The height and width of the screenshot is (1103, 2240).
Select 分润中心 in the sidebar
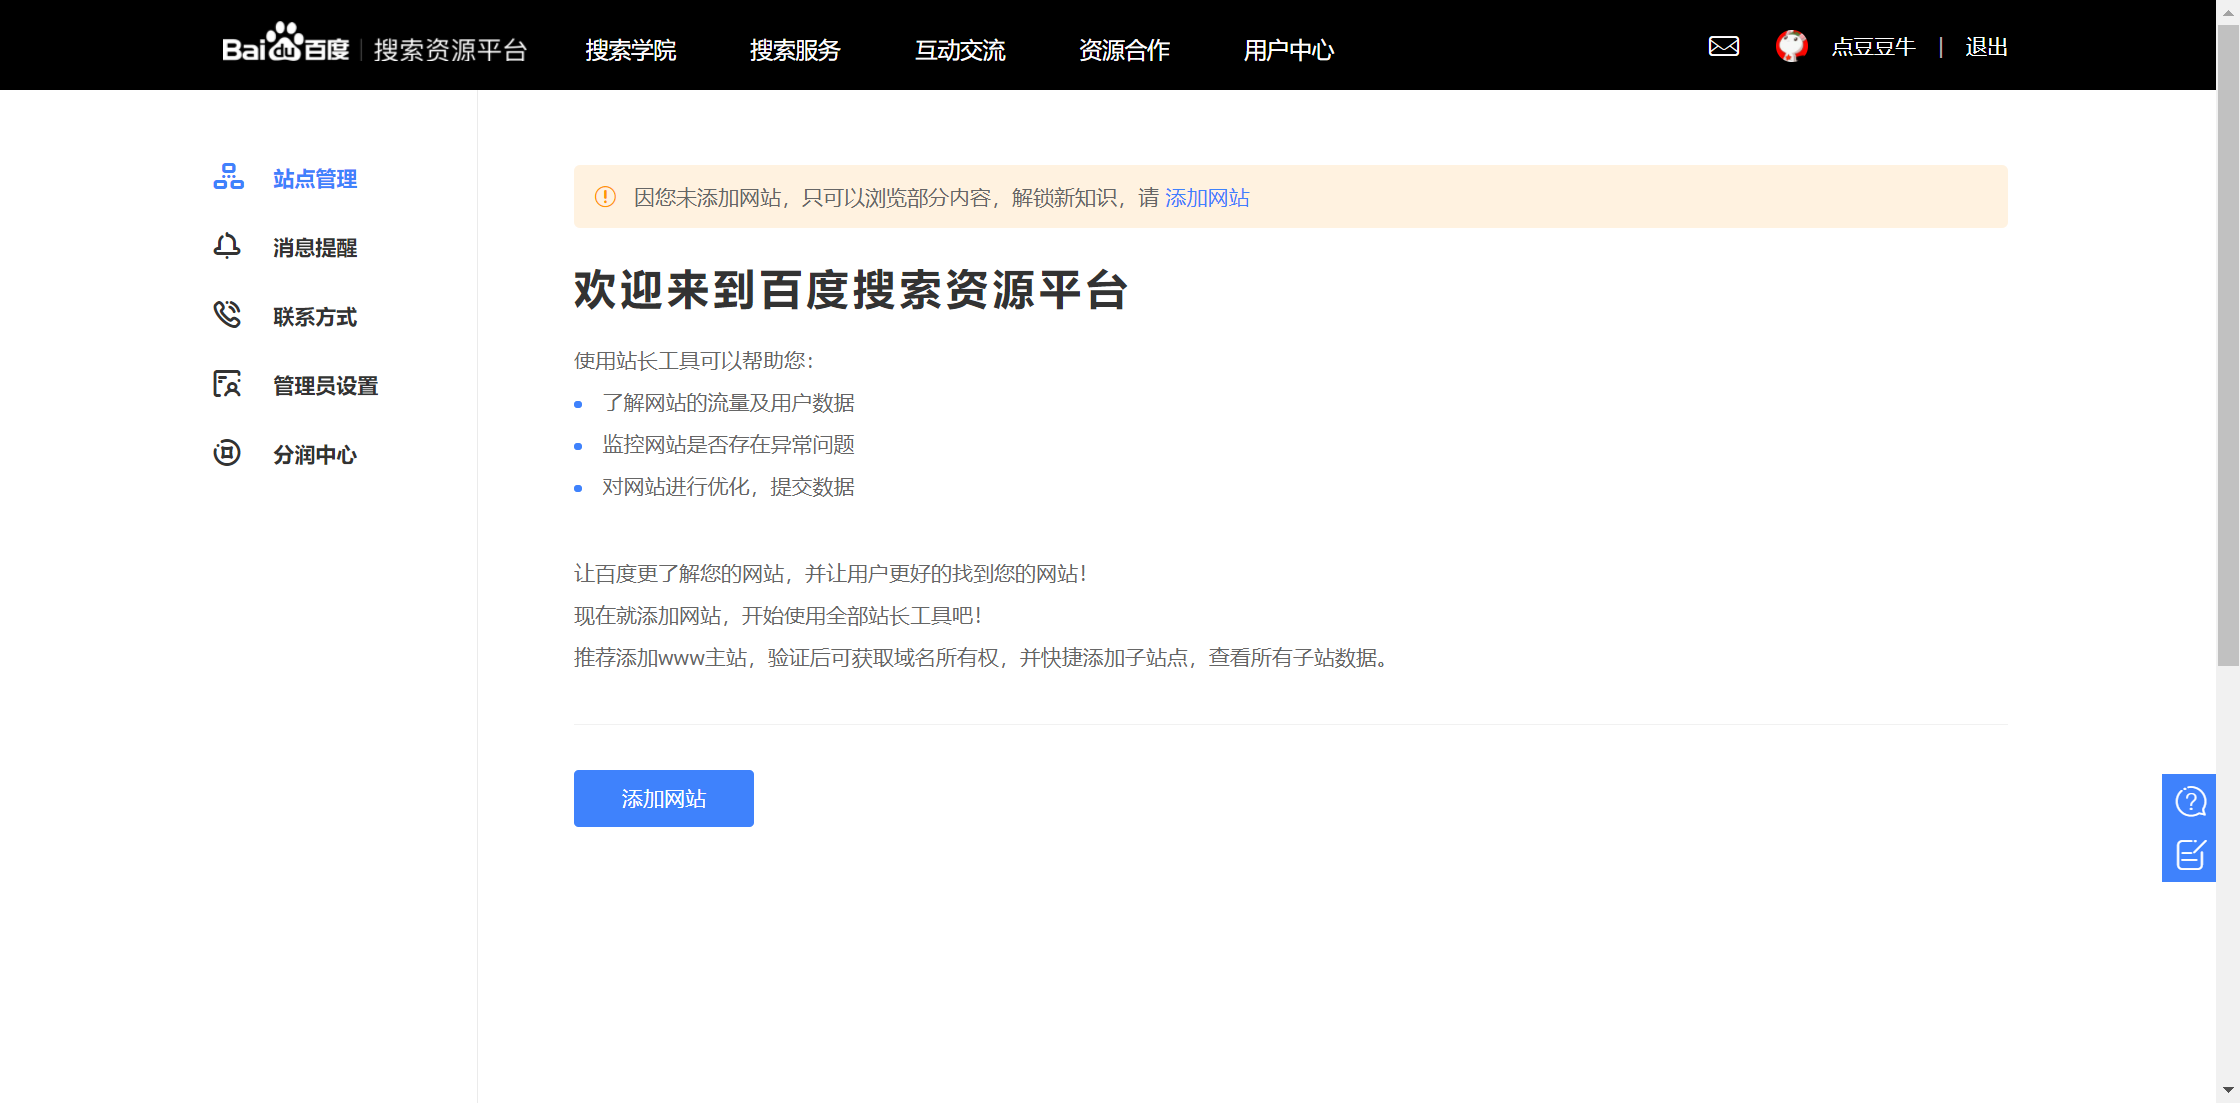pyautogui.click(x=315, y=455)
